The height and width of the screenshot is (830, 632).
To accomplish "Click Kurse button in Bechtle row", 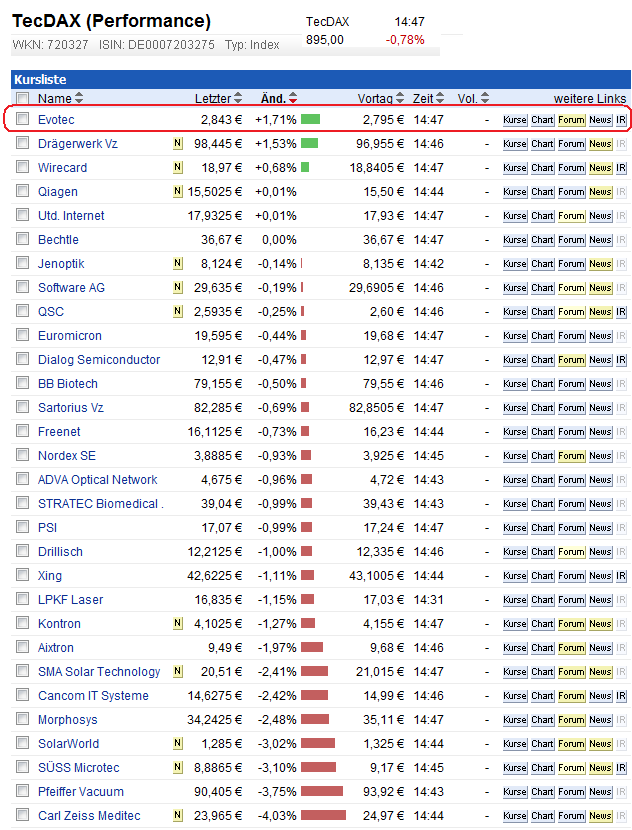I will point(515,240).
